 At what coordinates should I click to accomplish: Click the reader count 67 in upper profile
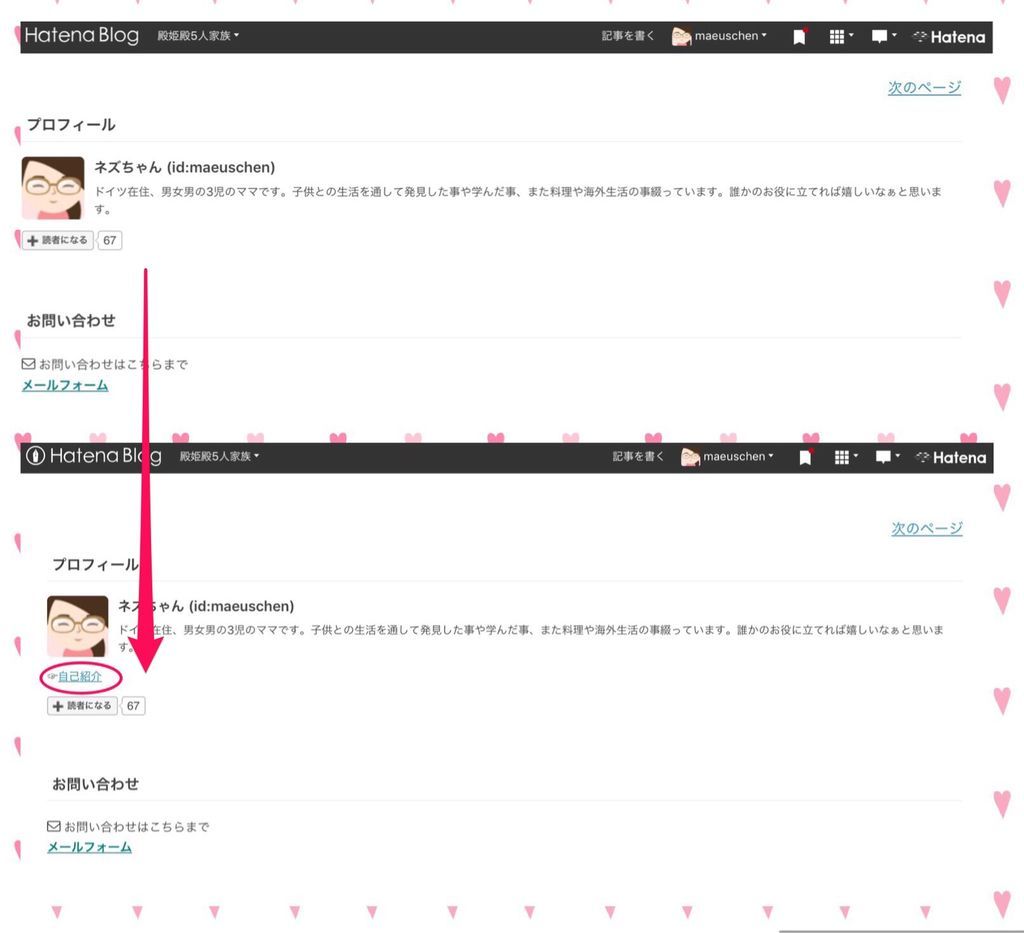pyautogui.click(x=110, y=240)
